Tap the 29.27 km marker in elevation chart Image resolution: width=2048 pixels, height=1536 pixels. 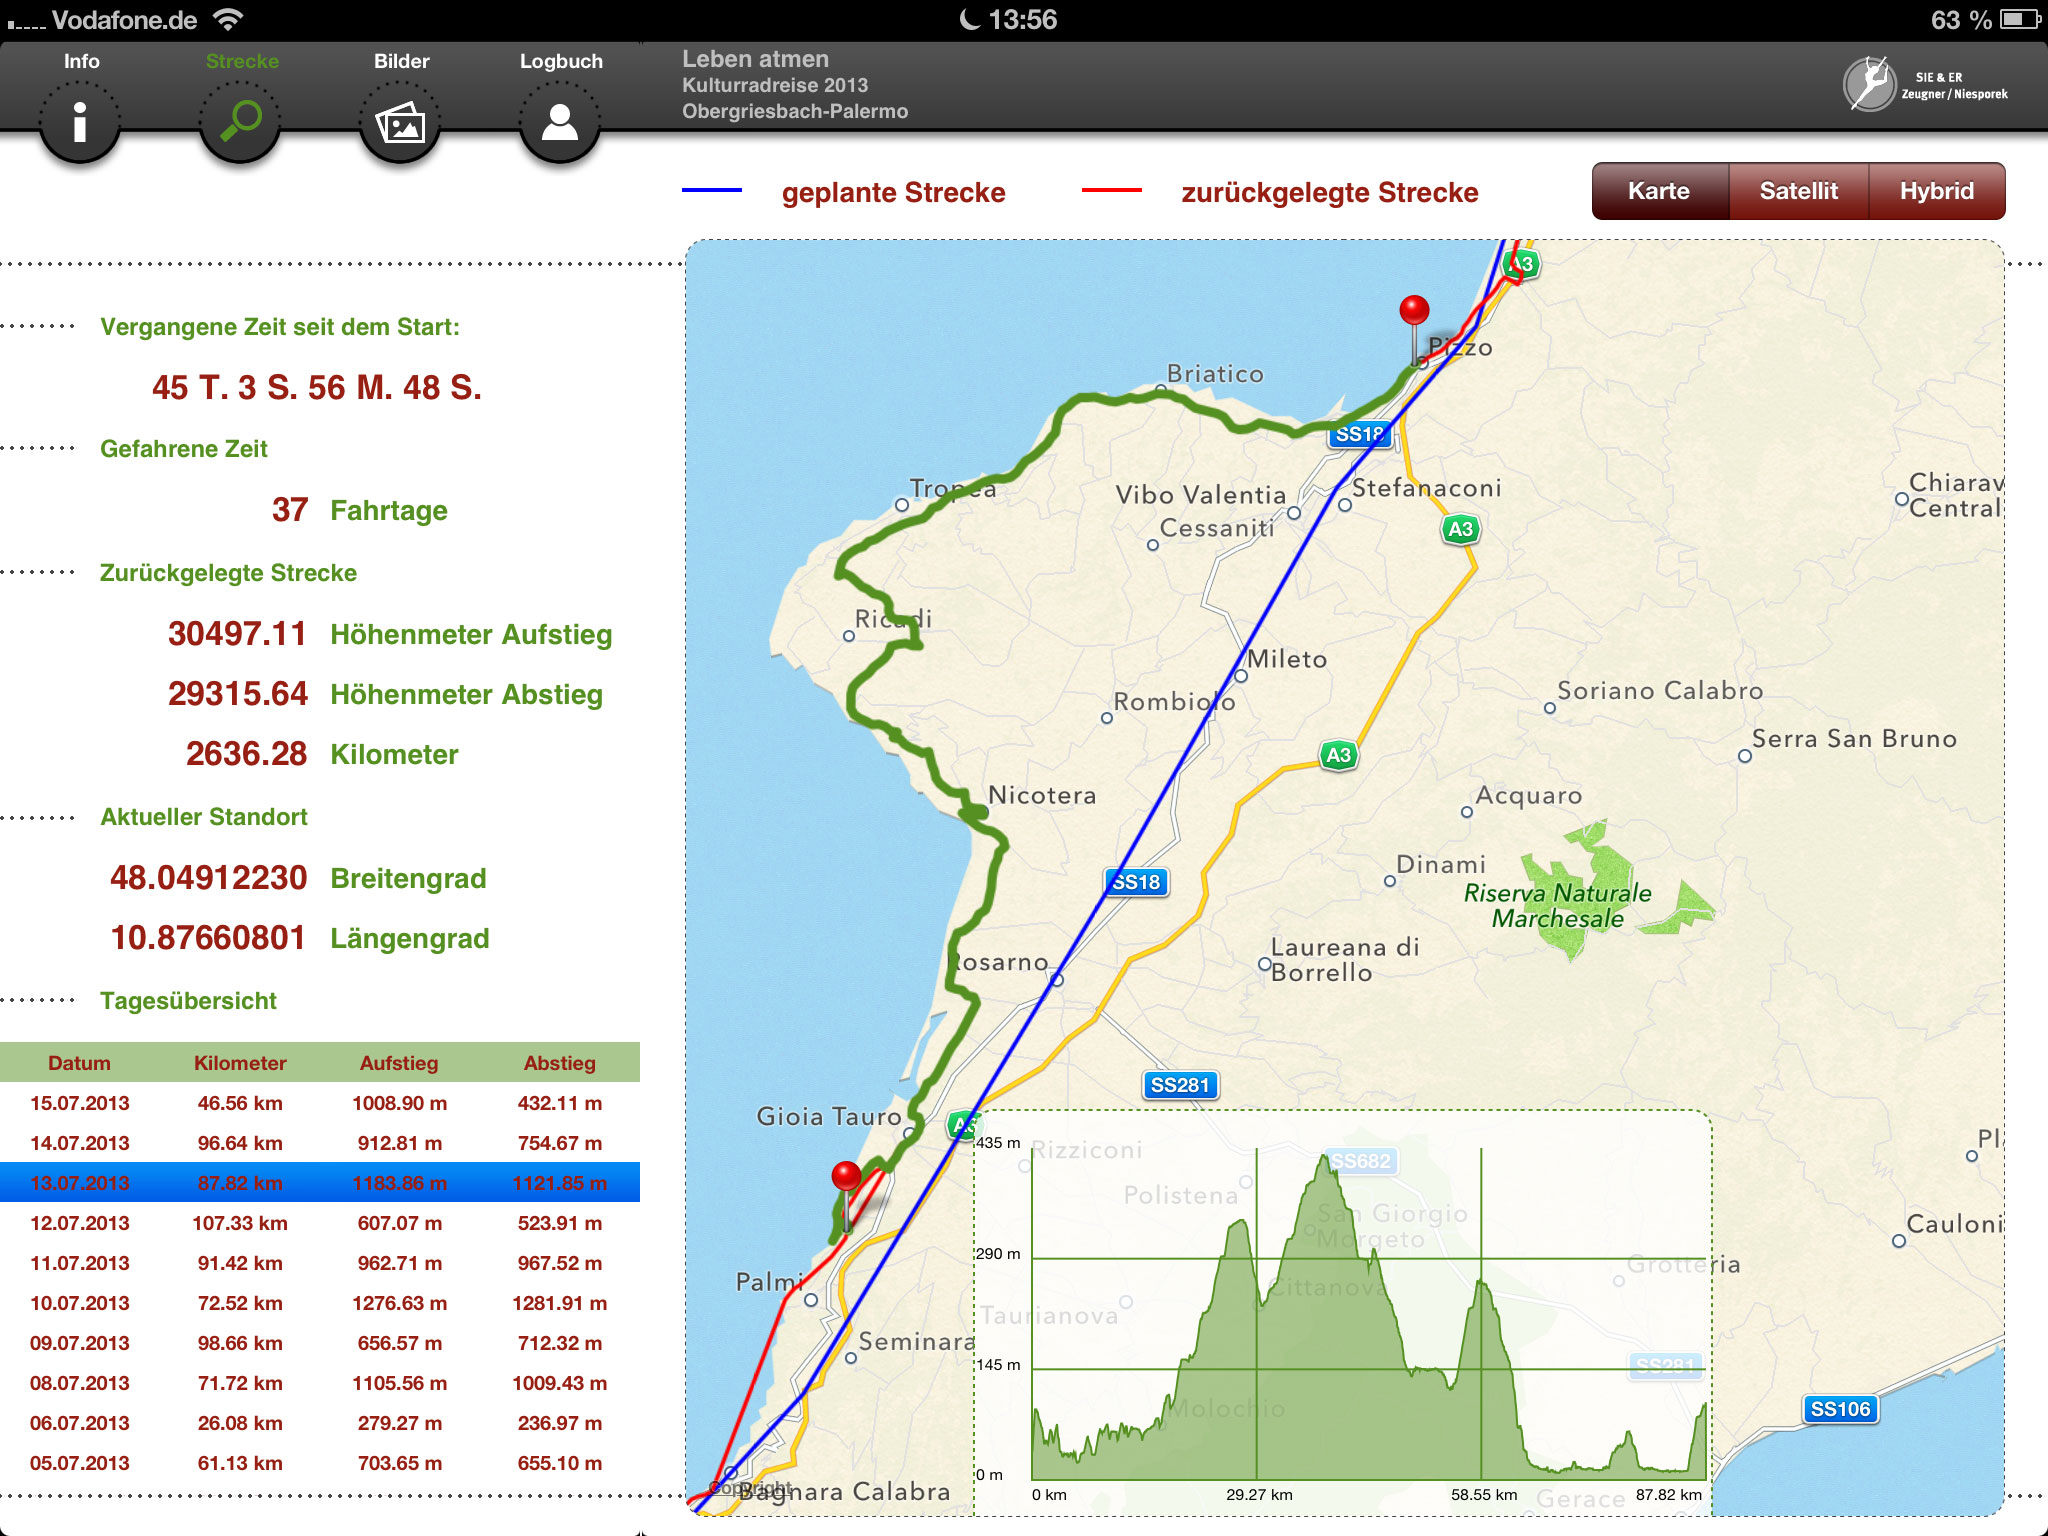[x=1258, y=1494]
